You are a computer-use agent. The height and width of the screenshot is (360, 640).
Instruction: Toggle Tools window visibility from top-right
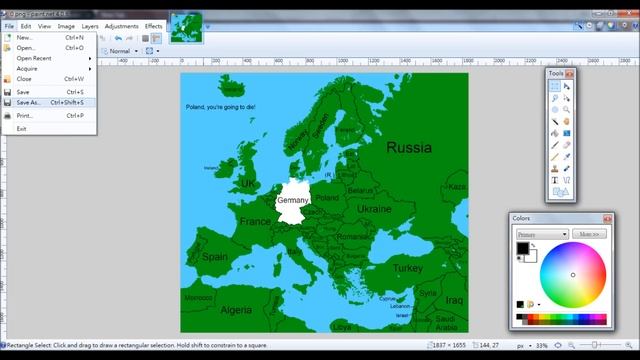coord(579,25)
